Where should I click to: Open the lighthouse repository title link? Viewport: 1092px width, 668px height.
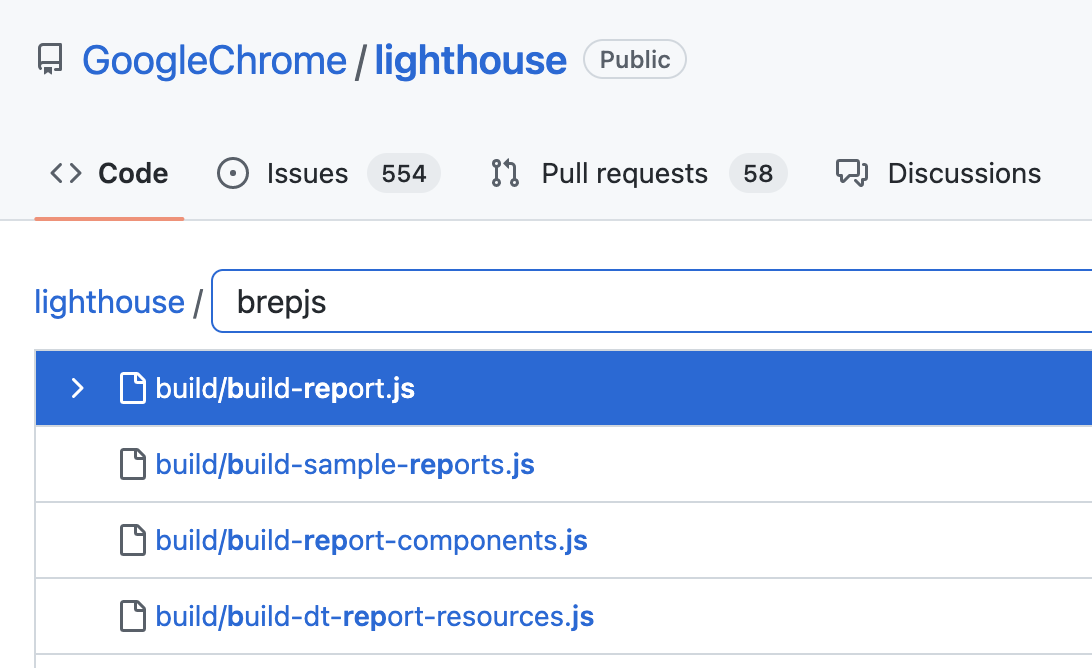tap(471, 61)
